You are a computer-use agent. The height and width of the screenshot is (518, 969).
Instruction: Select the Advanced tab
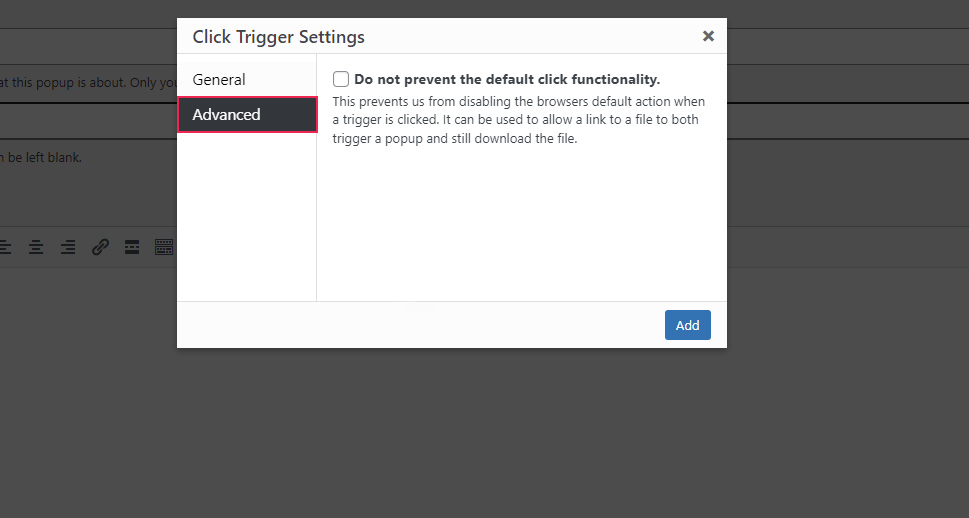[247, 114]
